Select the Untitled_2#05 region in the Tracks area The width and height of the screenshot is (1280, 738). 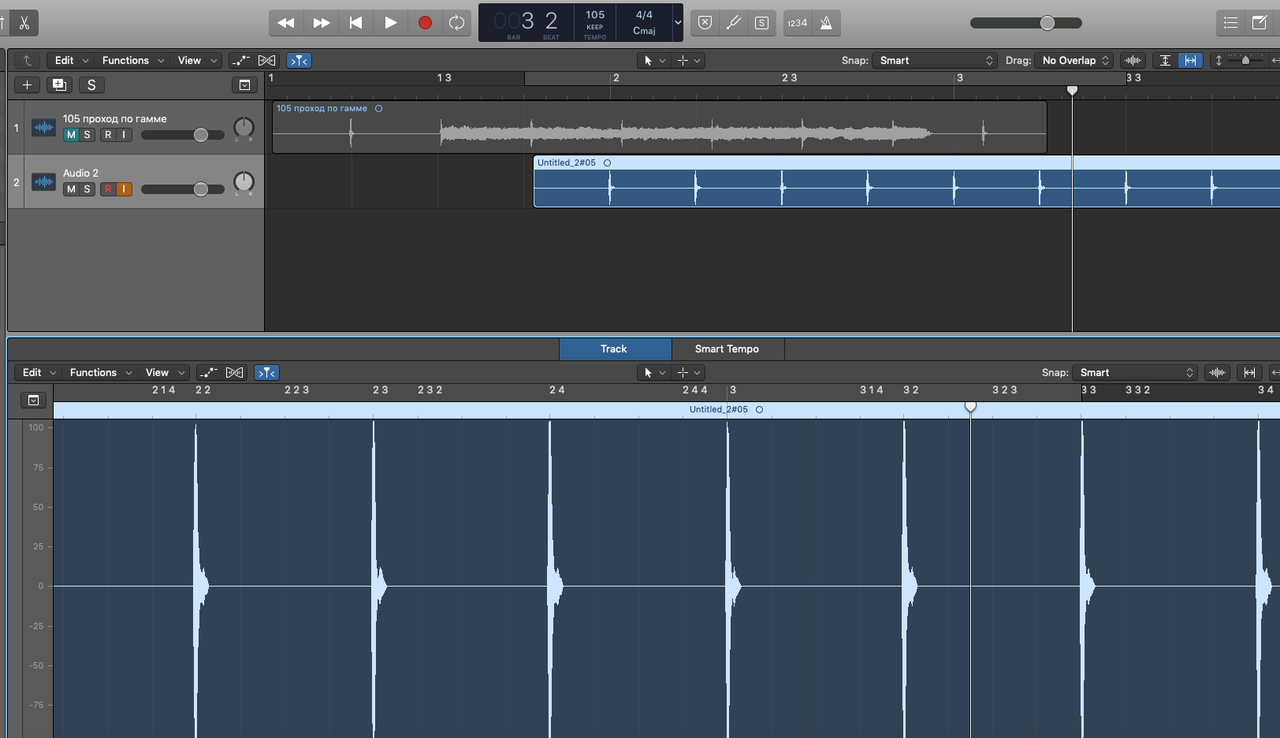(x=907, y=181)
